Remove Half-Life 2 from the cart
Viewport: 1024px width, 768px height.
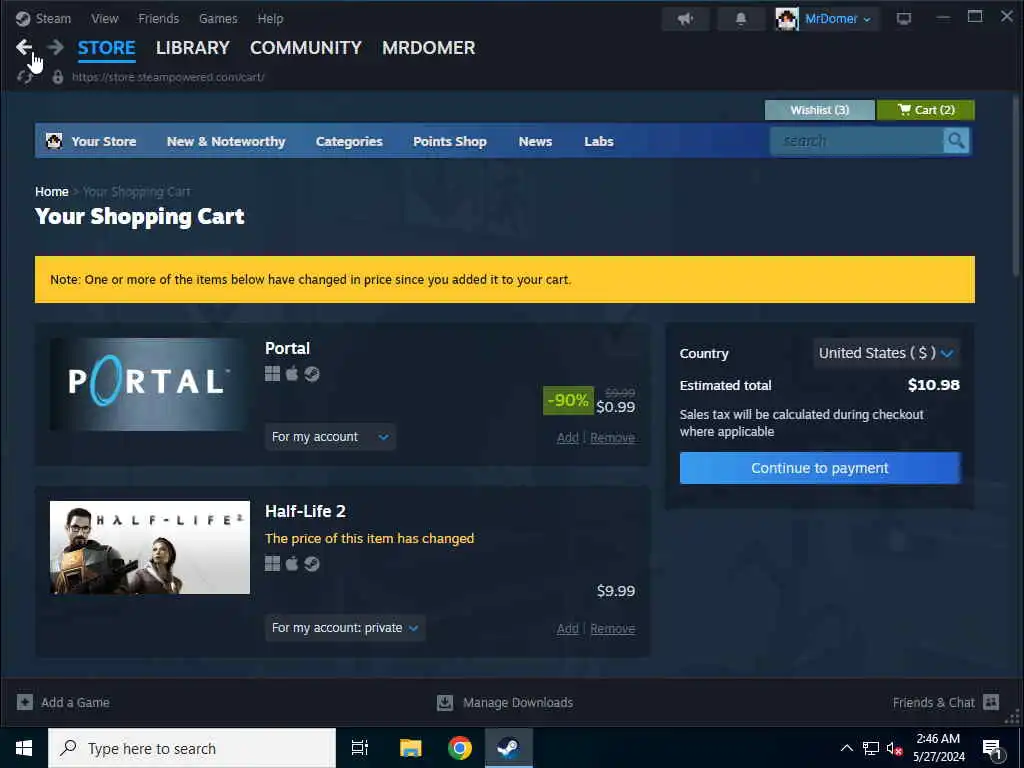[613, 628]
